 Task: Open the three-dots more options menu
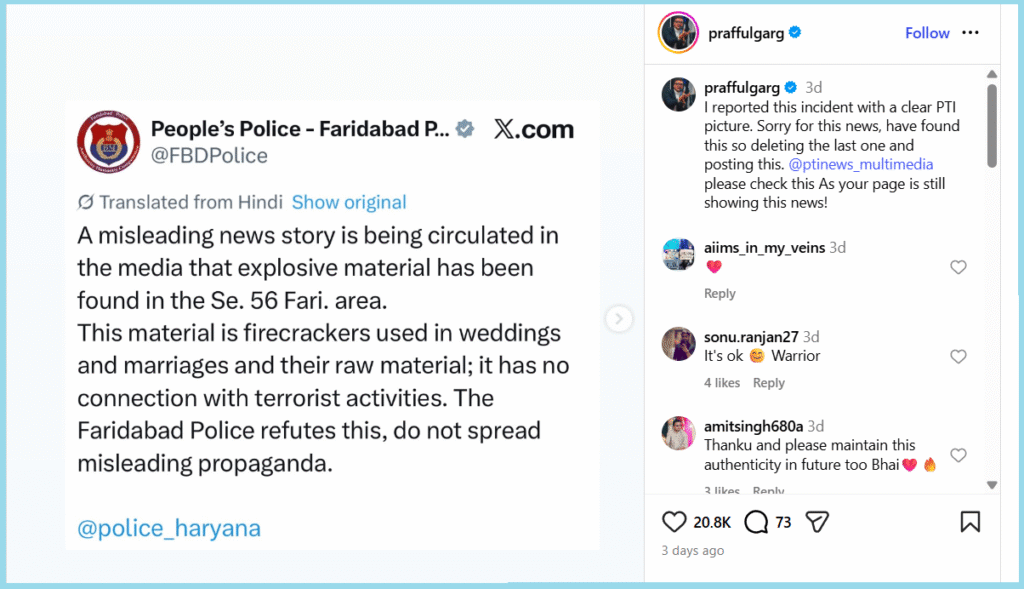[970, 33]
